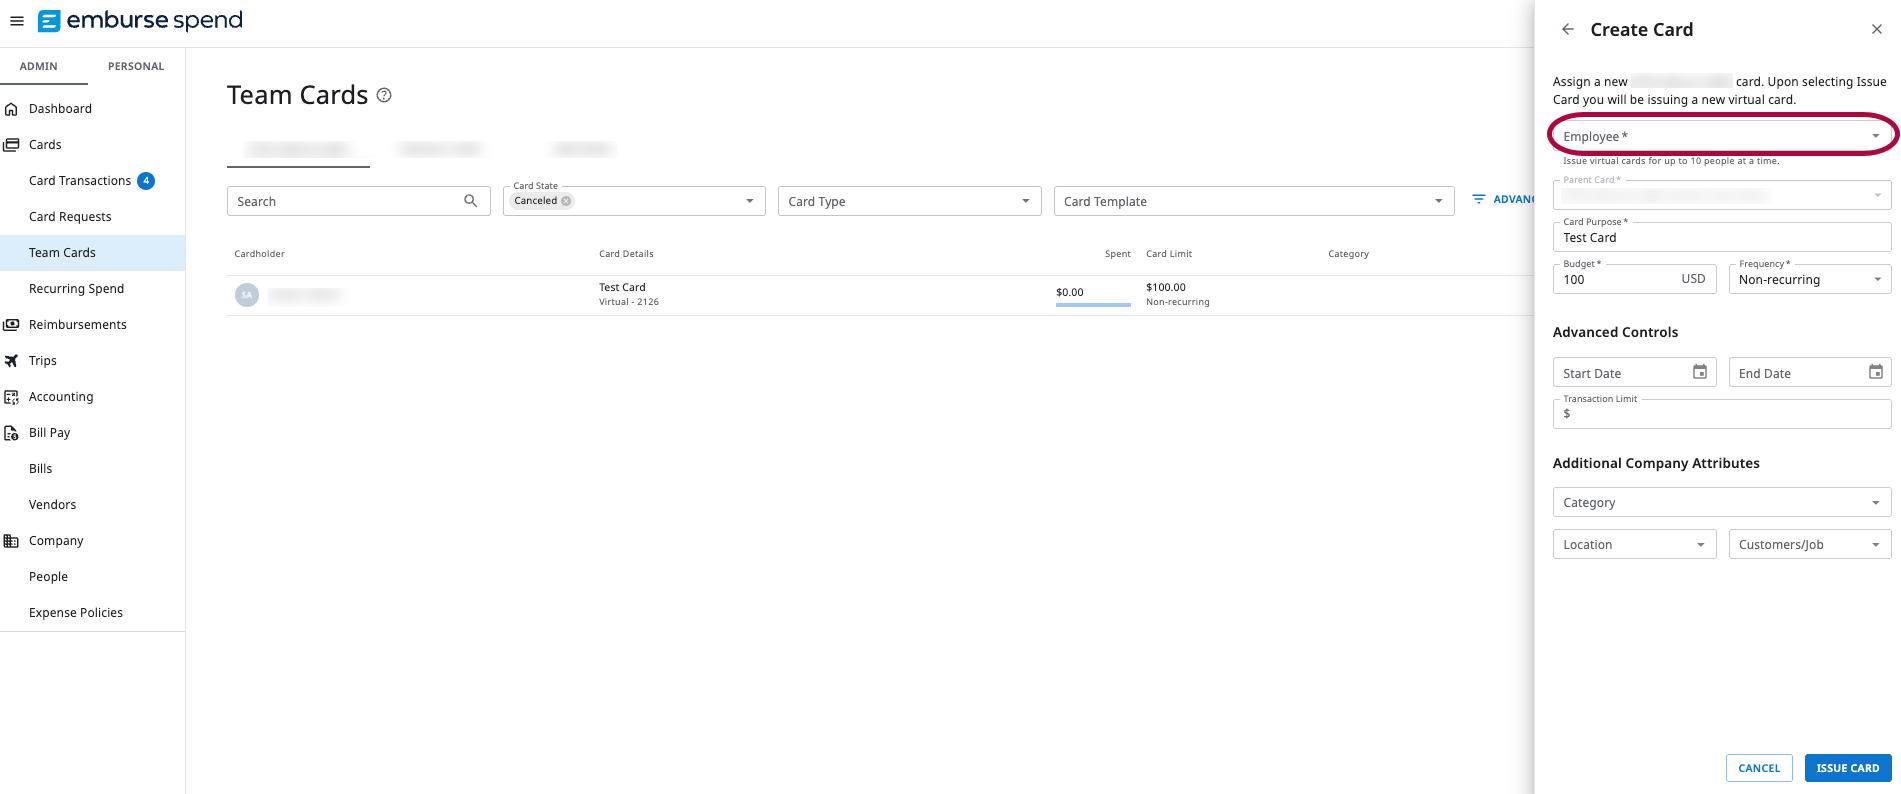Image resolution: width=1901 pixels, height=794 pixels.
Task: Click the Spent progress bar for Test Card
Action: 1093,305
